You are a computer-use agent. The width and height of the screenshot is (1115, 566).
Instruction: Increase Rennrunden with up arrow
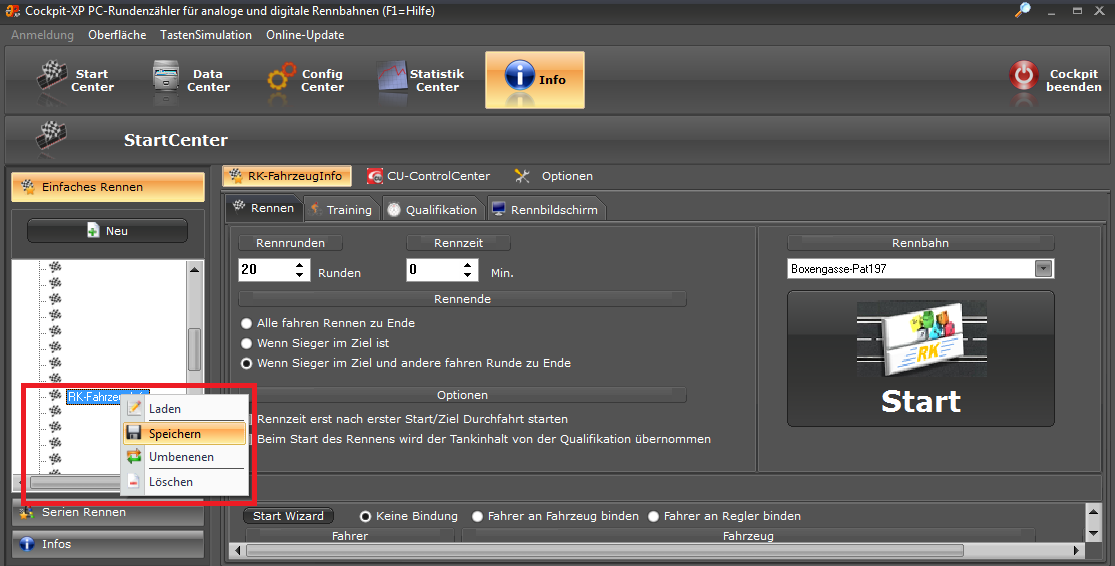[300, 265]
